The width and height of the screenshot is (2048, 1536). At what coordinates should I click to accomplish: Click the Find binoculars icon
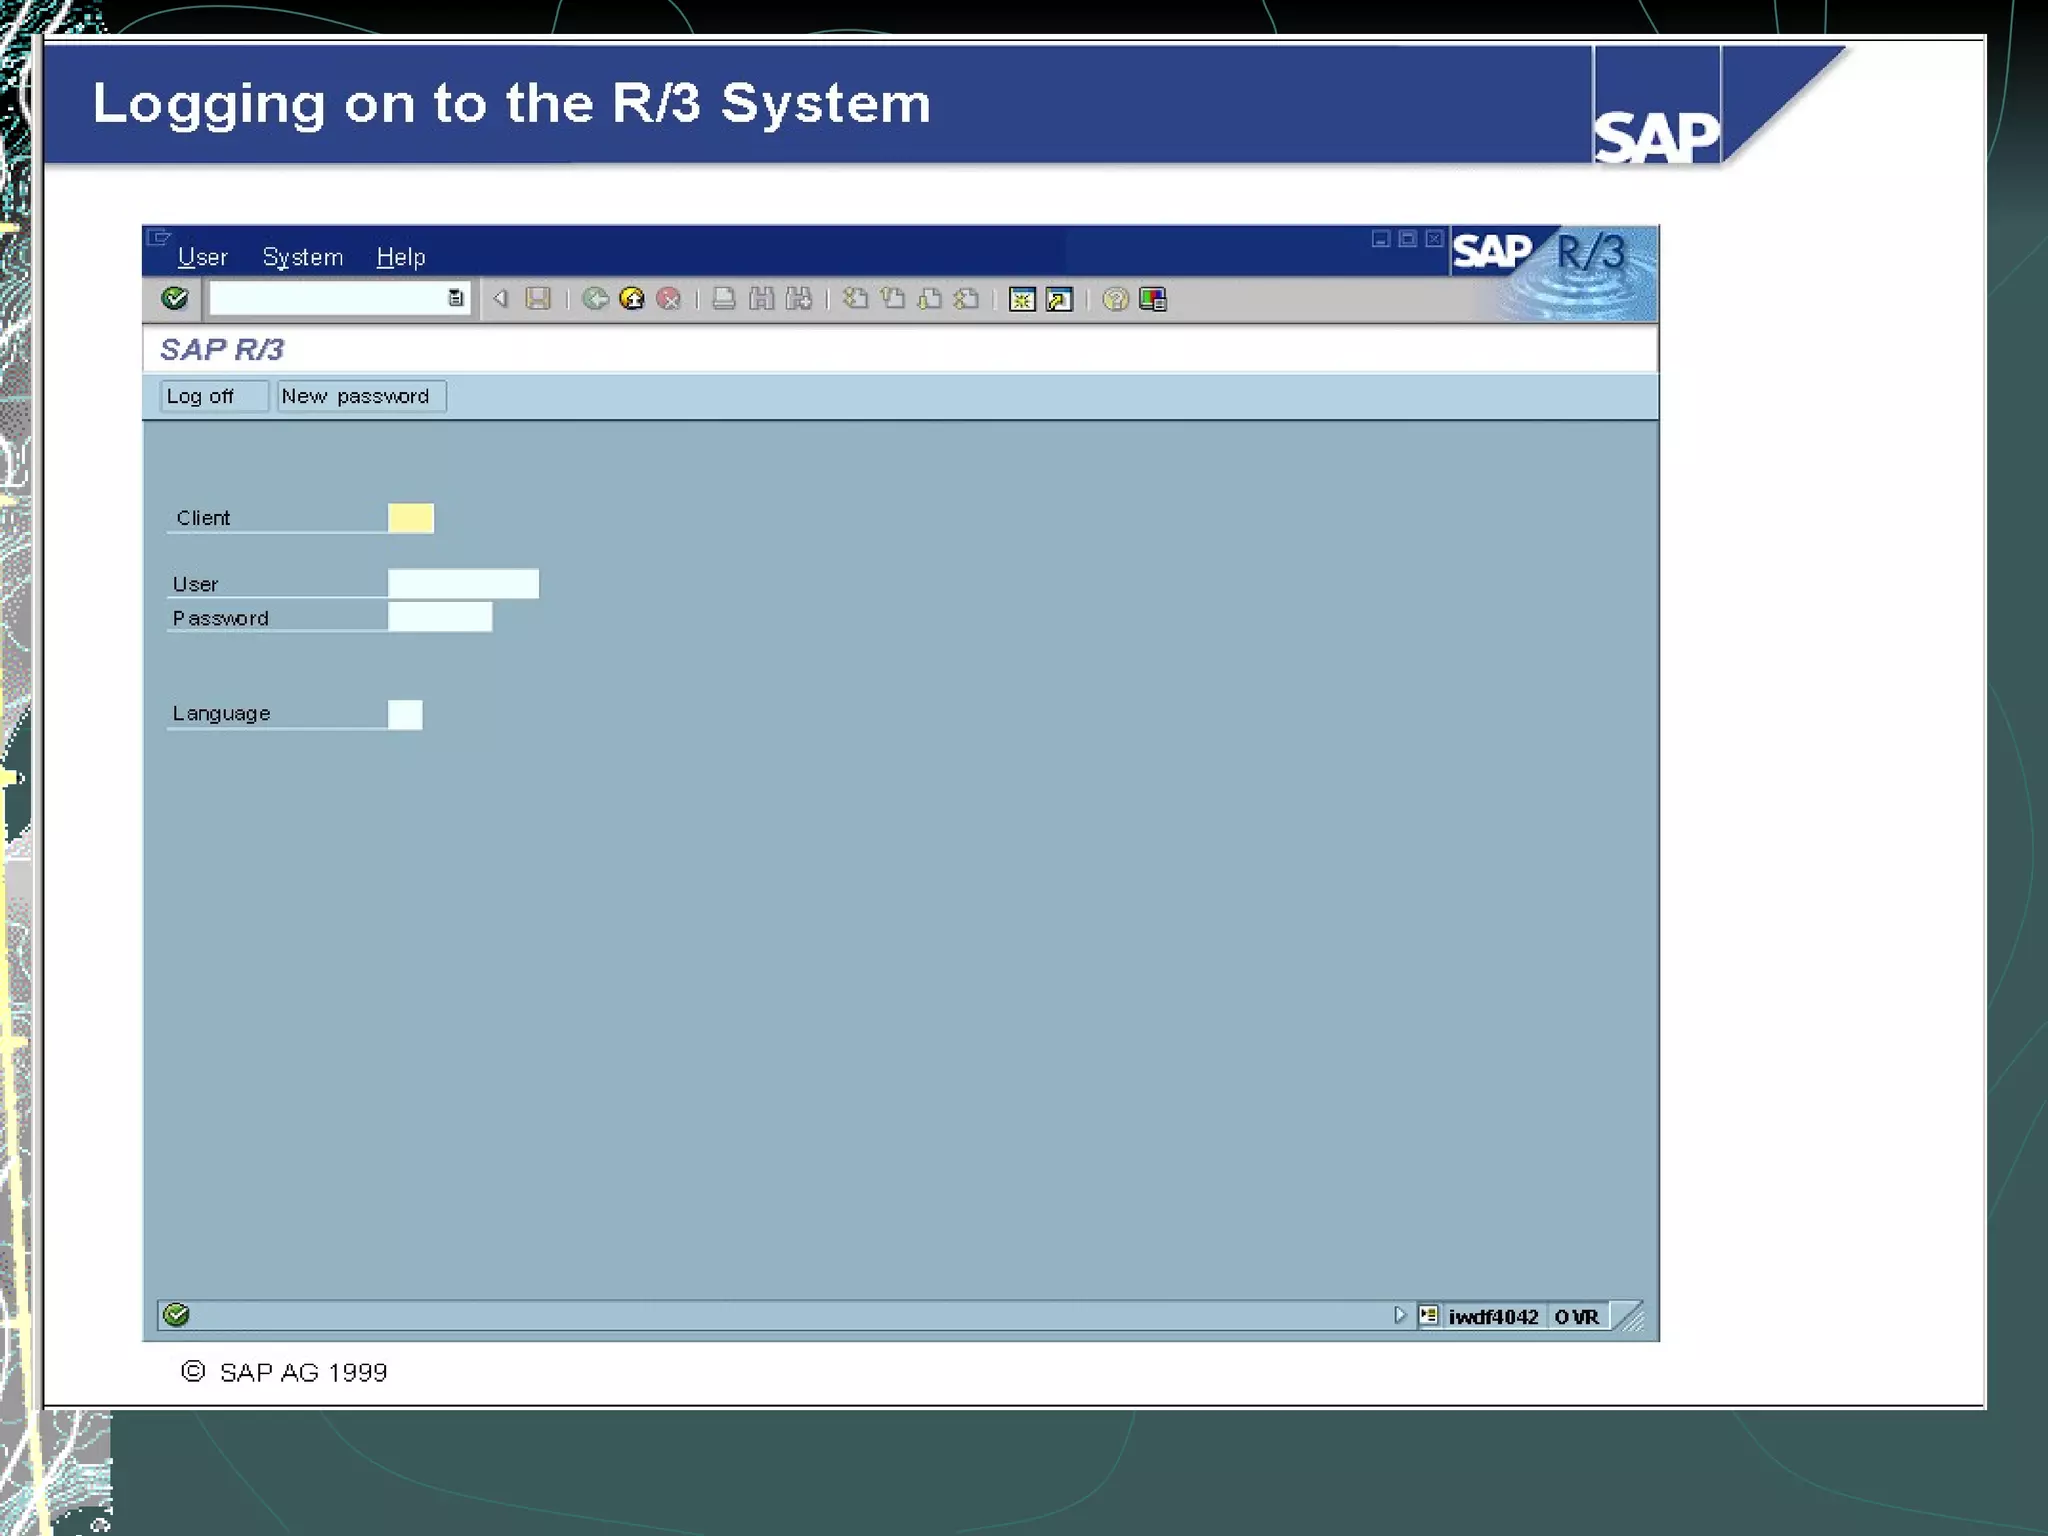pyautogui.click(x=761, y=299)
